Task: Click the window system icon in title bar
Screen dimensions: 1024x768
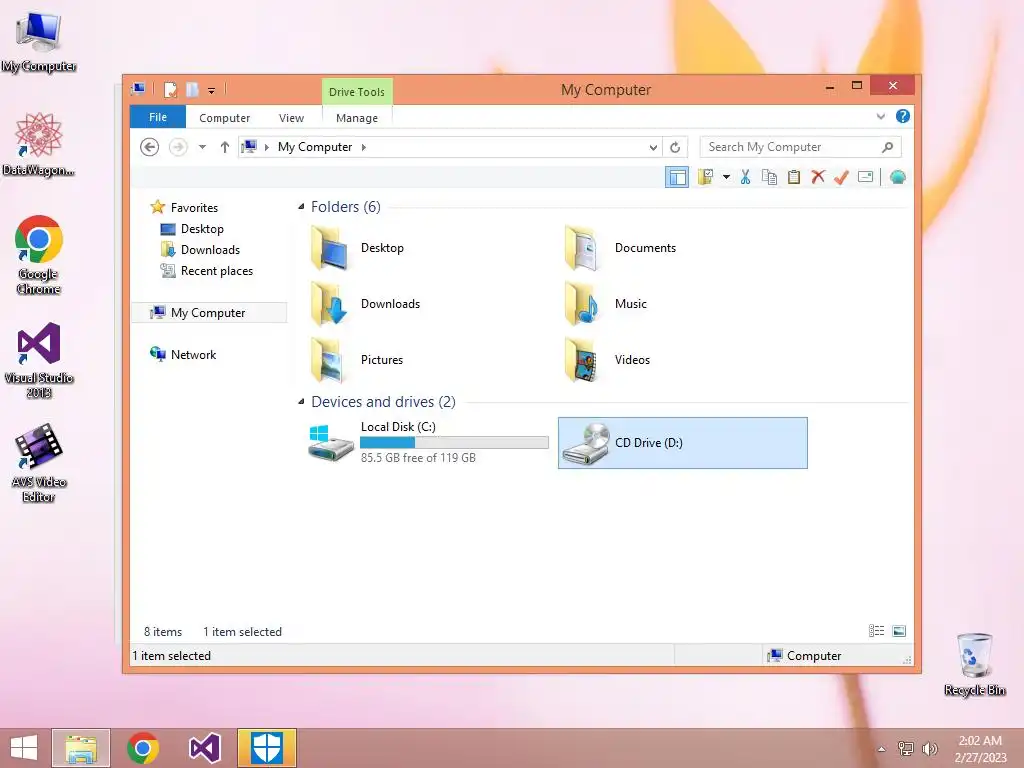Action: click(138, 89)
